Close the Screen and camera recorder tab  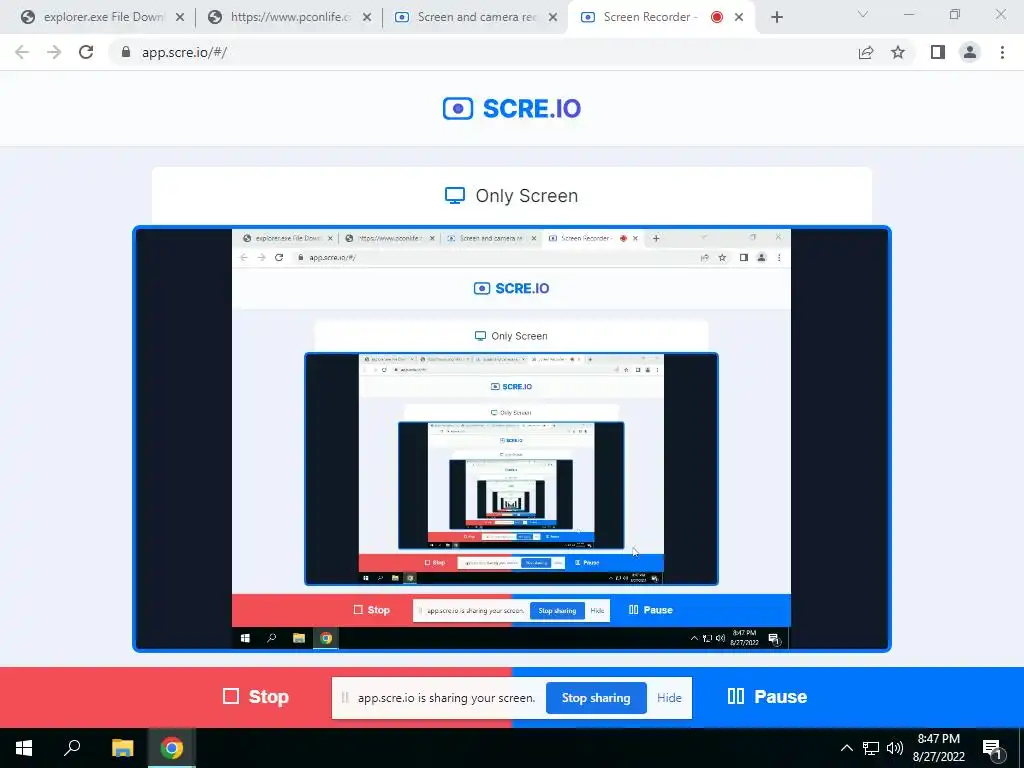tap(553, 17)
